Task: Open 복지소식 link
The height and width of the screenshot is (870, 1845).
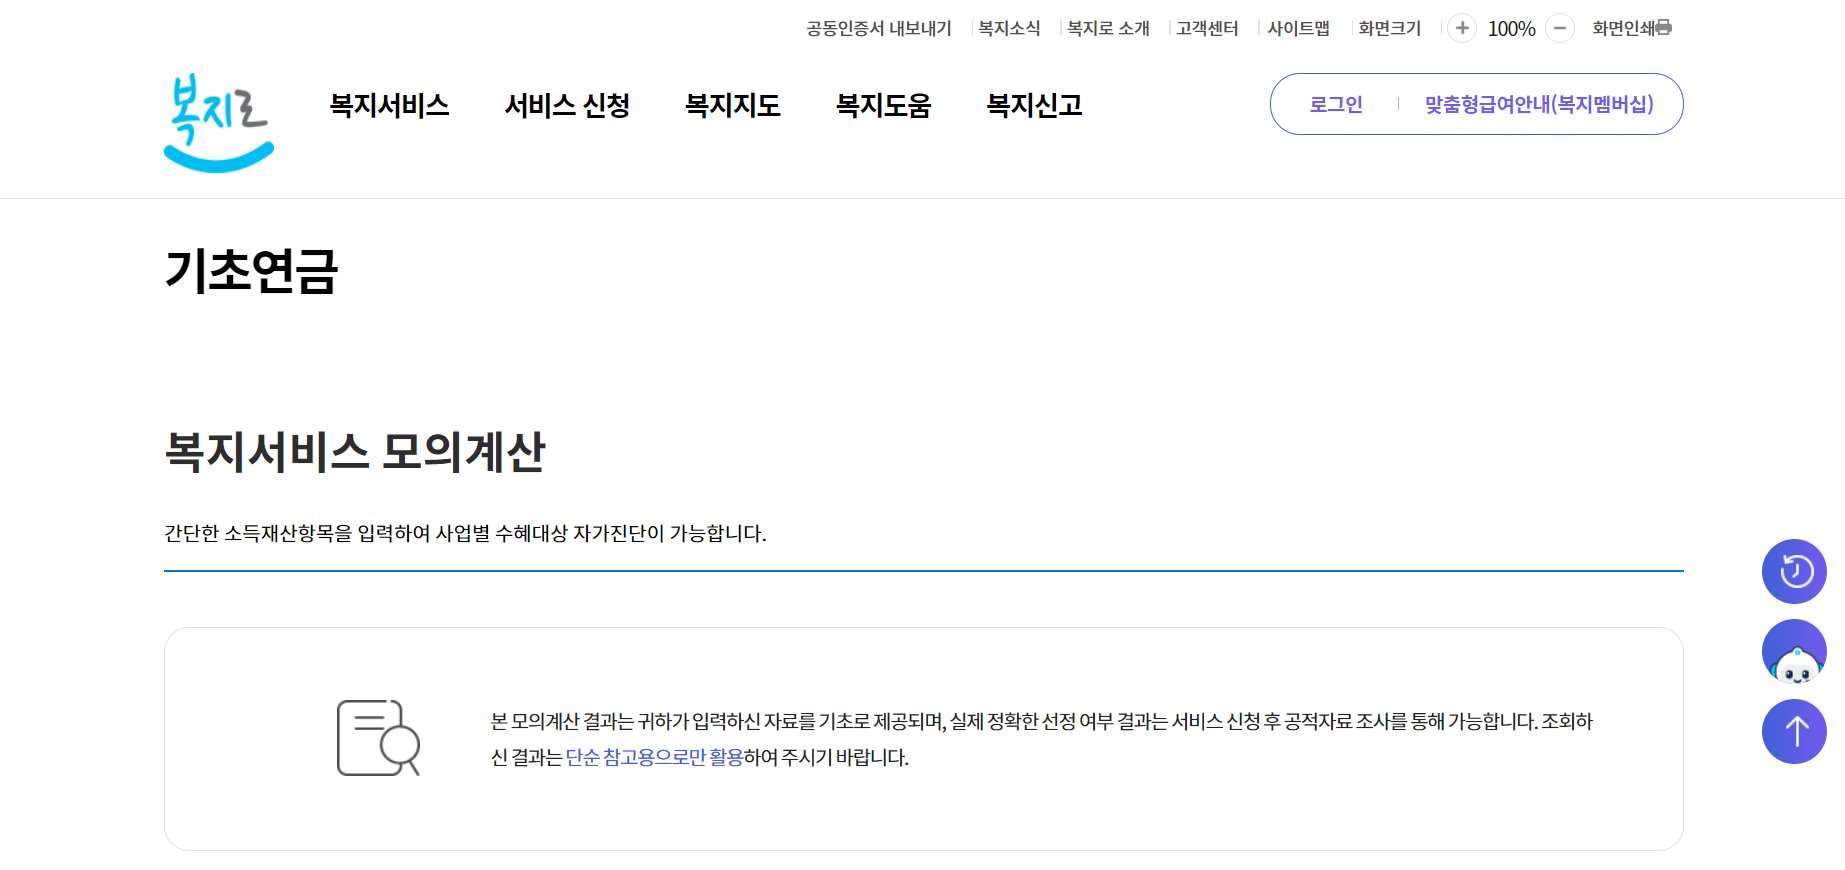Action: pos(1009,28)
